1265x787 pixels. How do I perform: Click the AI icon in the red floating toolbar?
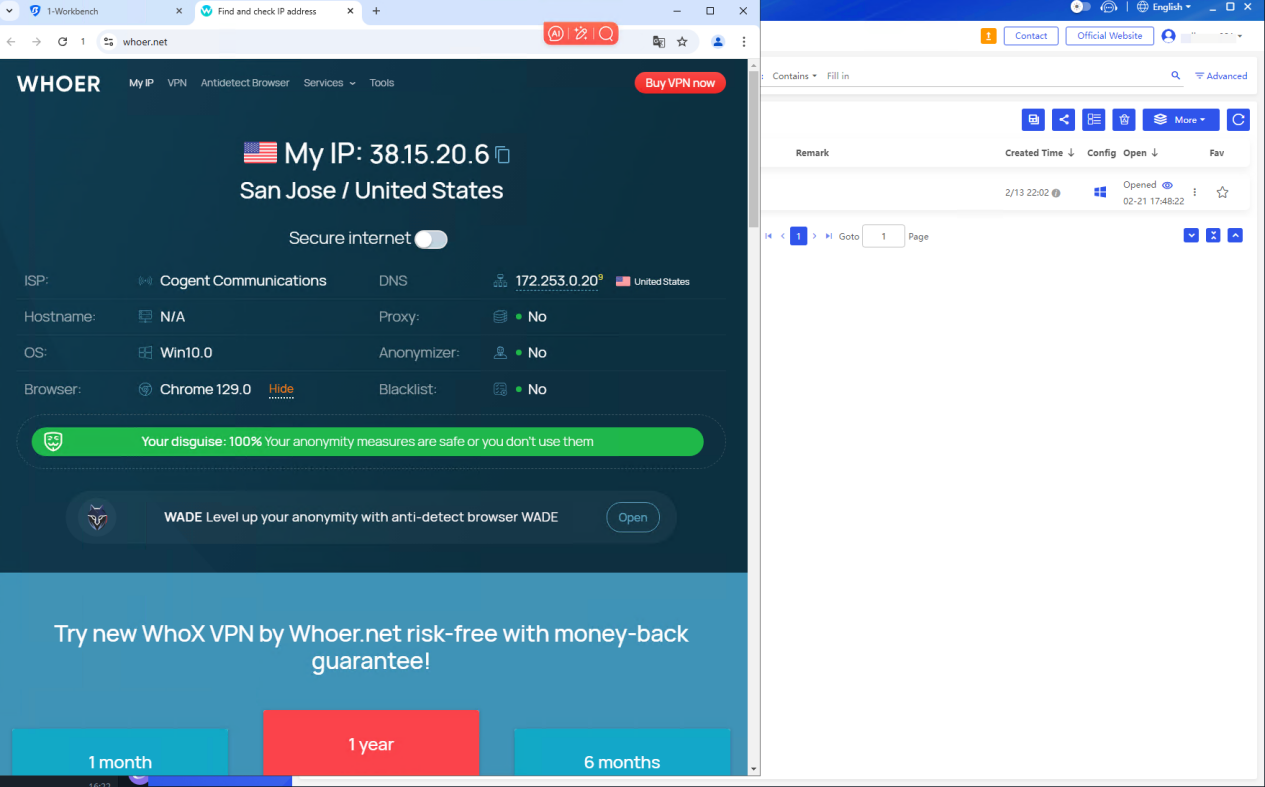tap(556, 34)
